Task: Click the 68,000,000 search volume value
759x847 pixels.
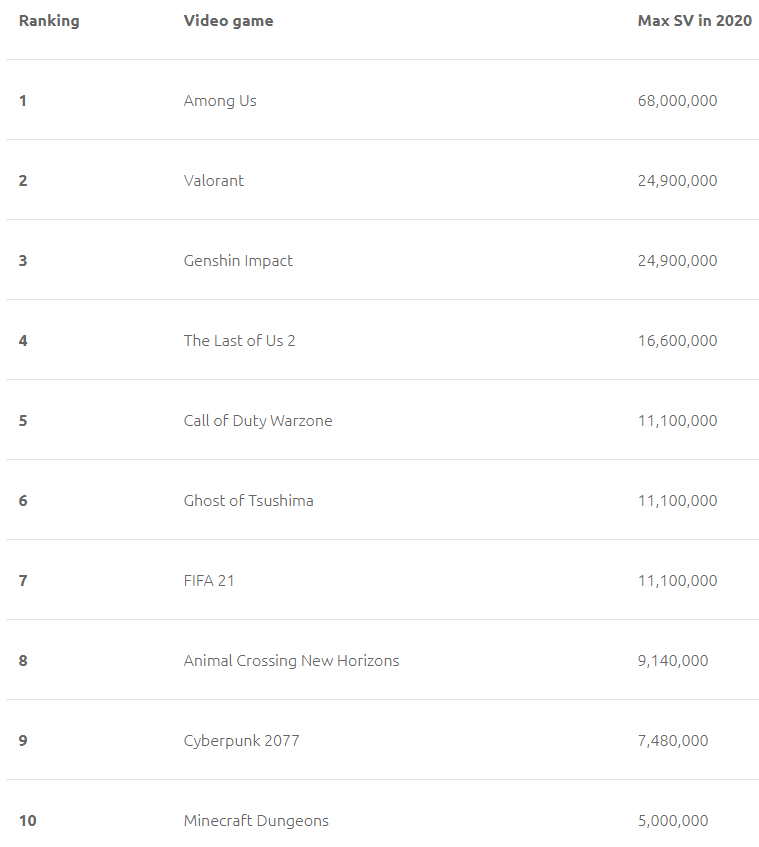Action: 677,101
